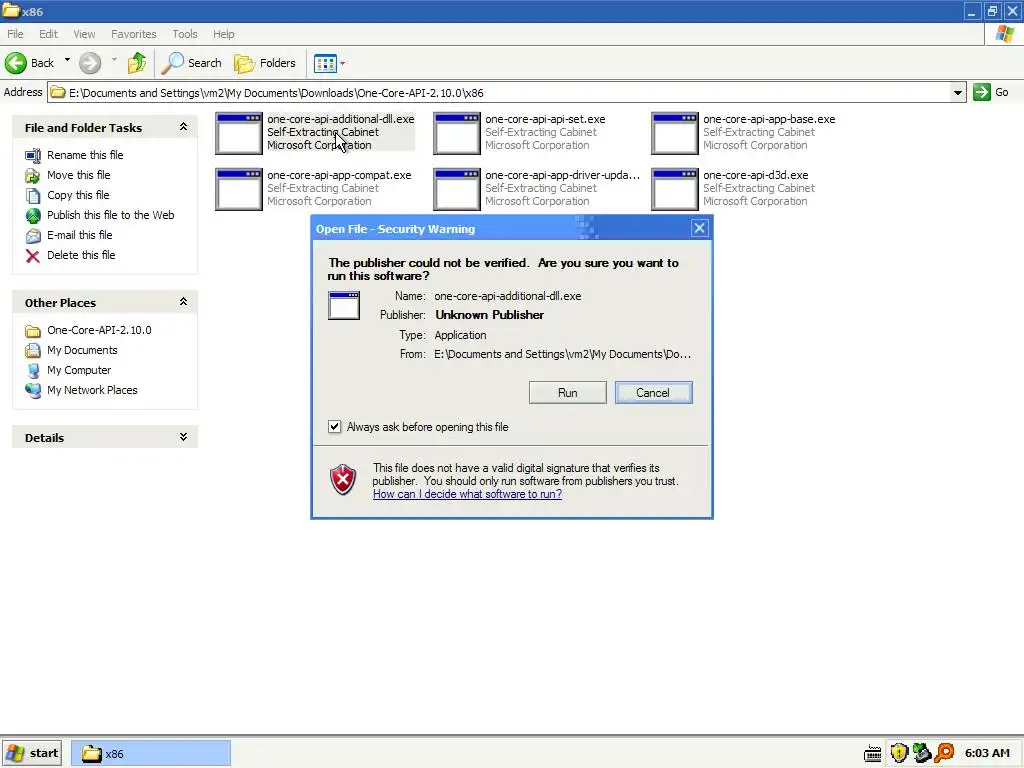Click the keyboard tray icon

click(x=872, y=754)
